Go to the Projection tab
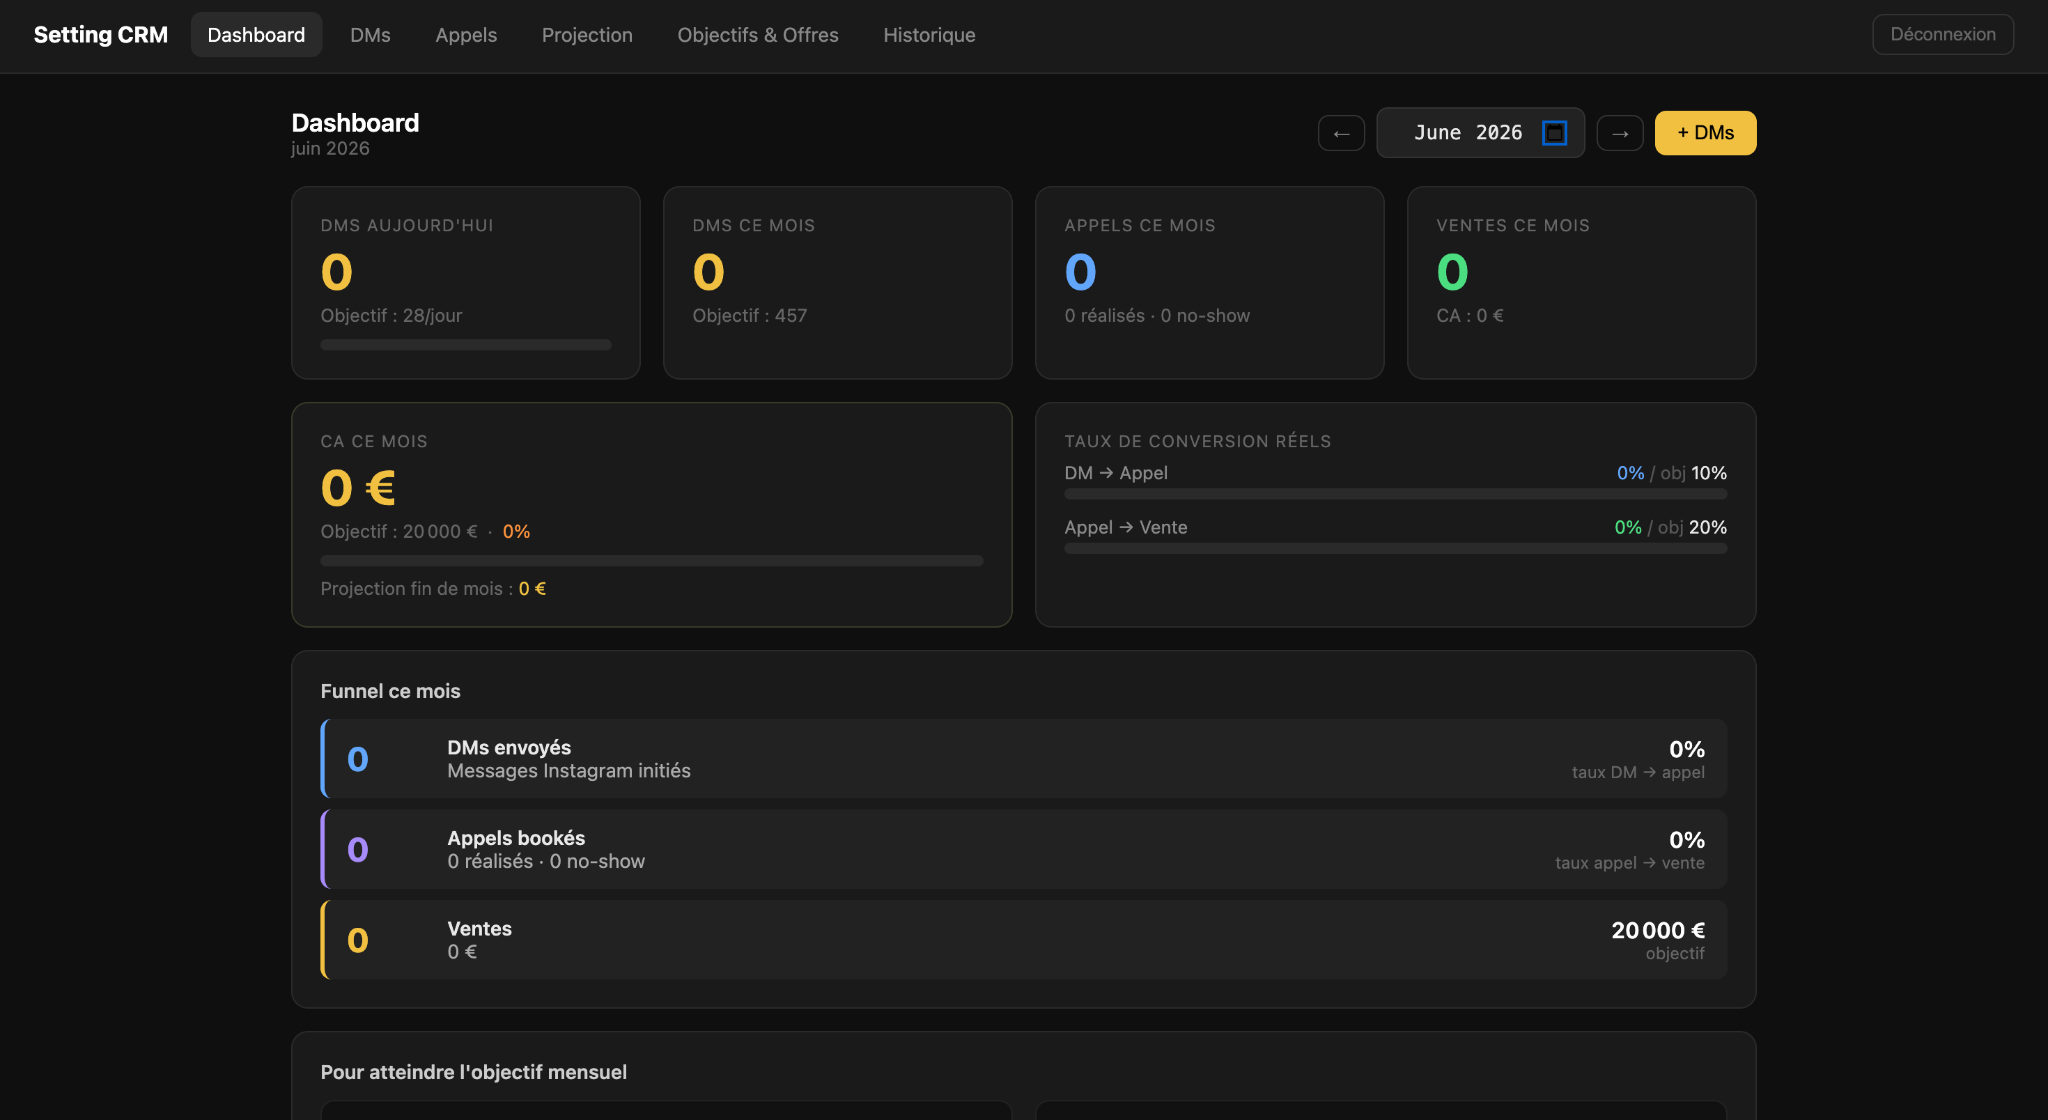Screen dimensions: 2048x1120 pos(587,35)
